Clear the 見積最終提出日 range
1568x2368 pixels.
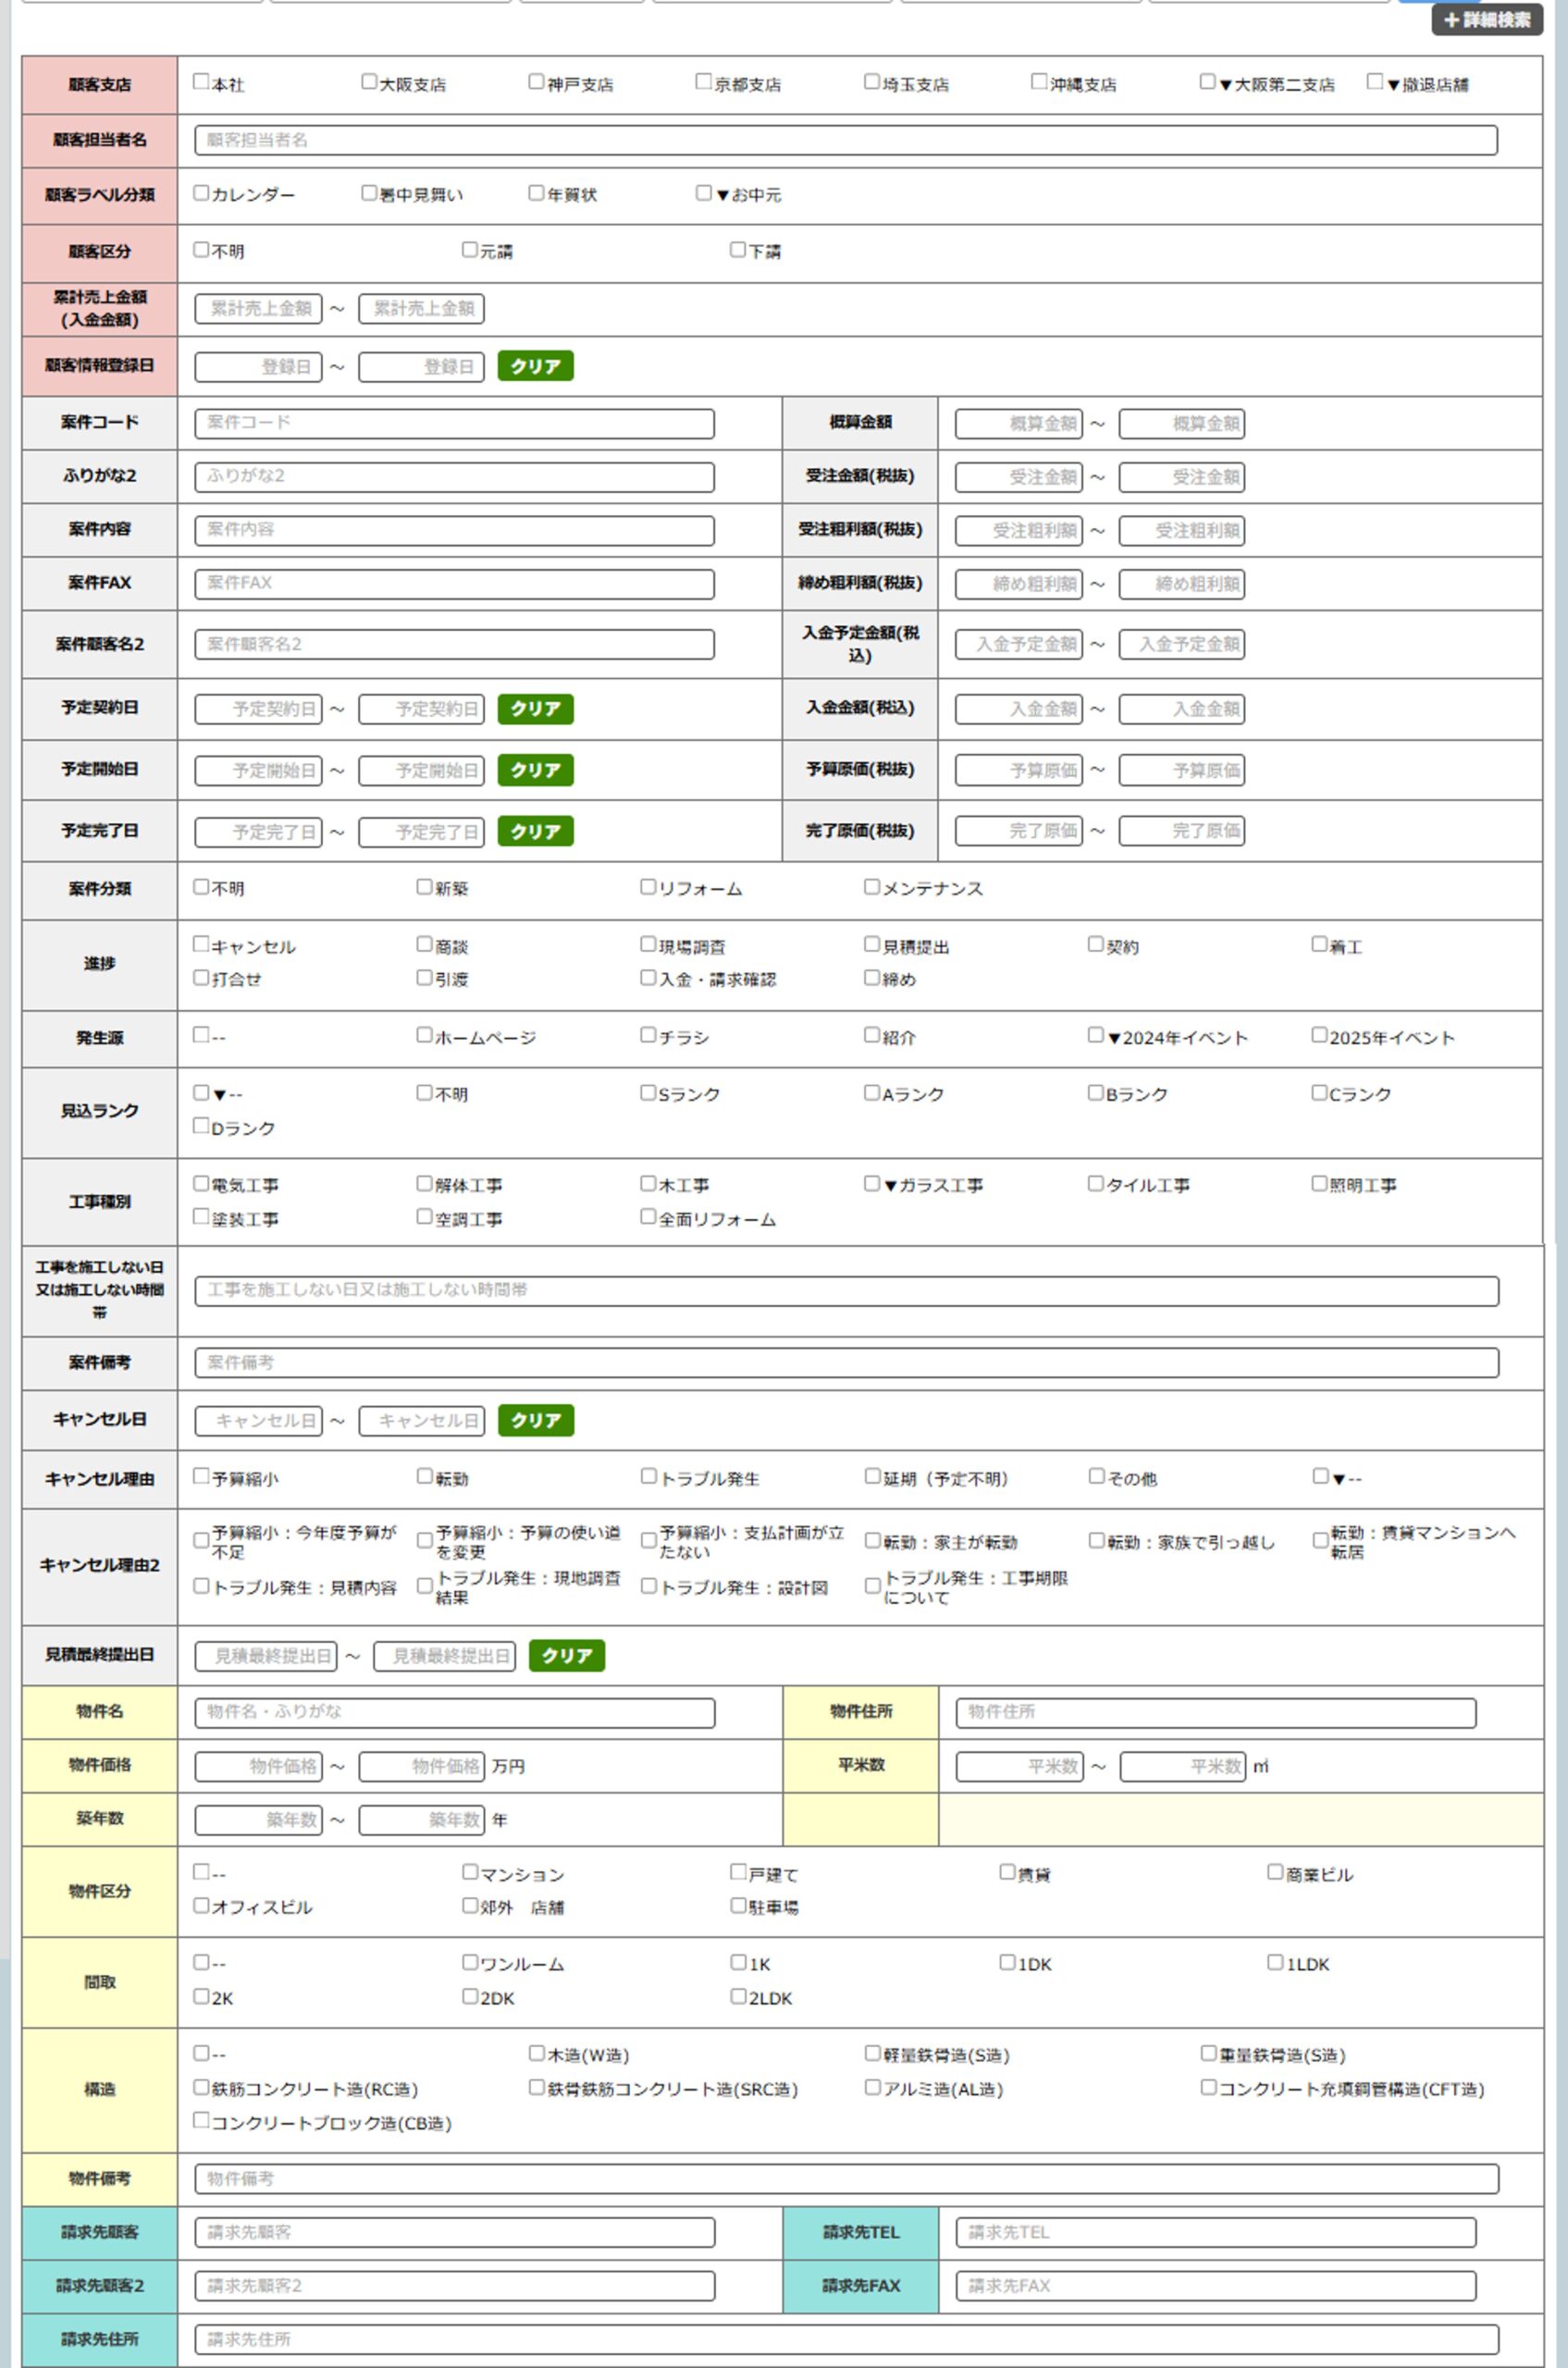567,1656
